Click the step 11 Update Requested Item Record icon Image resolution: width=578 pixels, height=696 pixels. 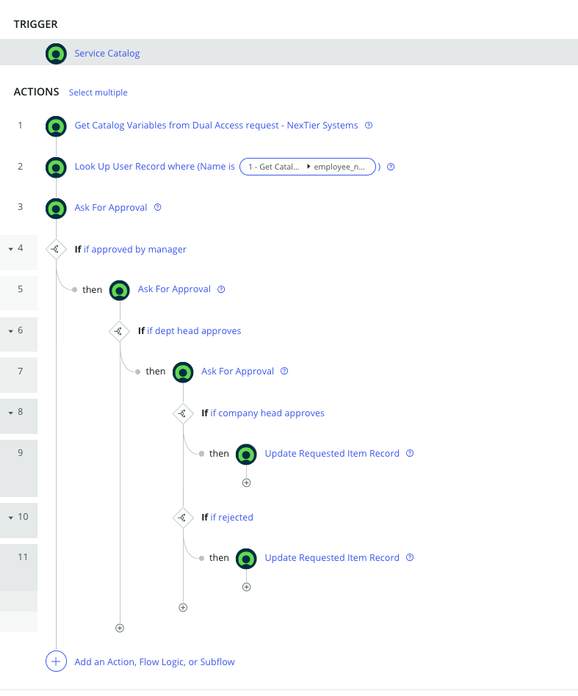pos(246,559)
